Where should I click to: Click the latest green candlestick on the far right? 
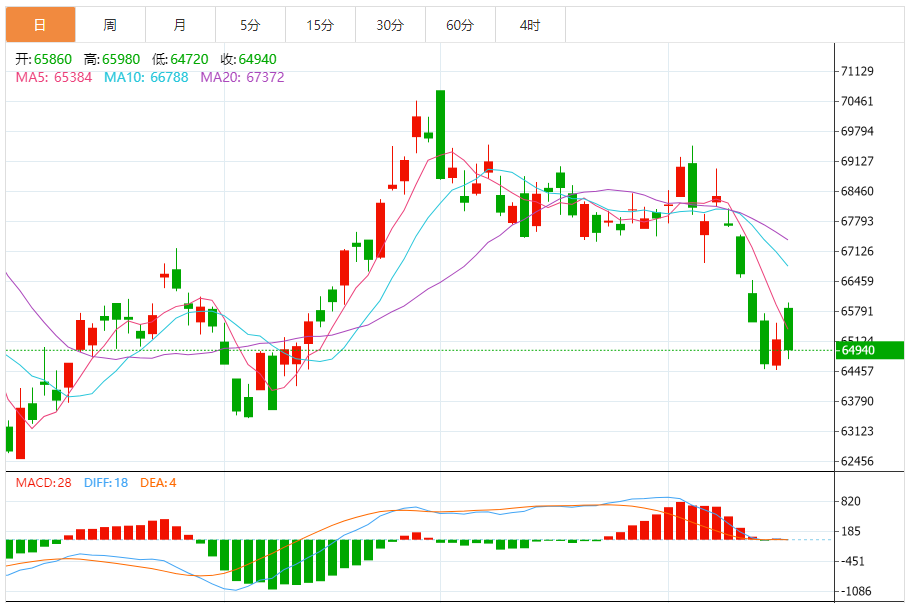(x=788, y=329)
